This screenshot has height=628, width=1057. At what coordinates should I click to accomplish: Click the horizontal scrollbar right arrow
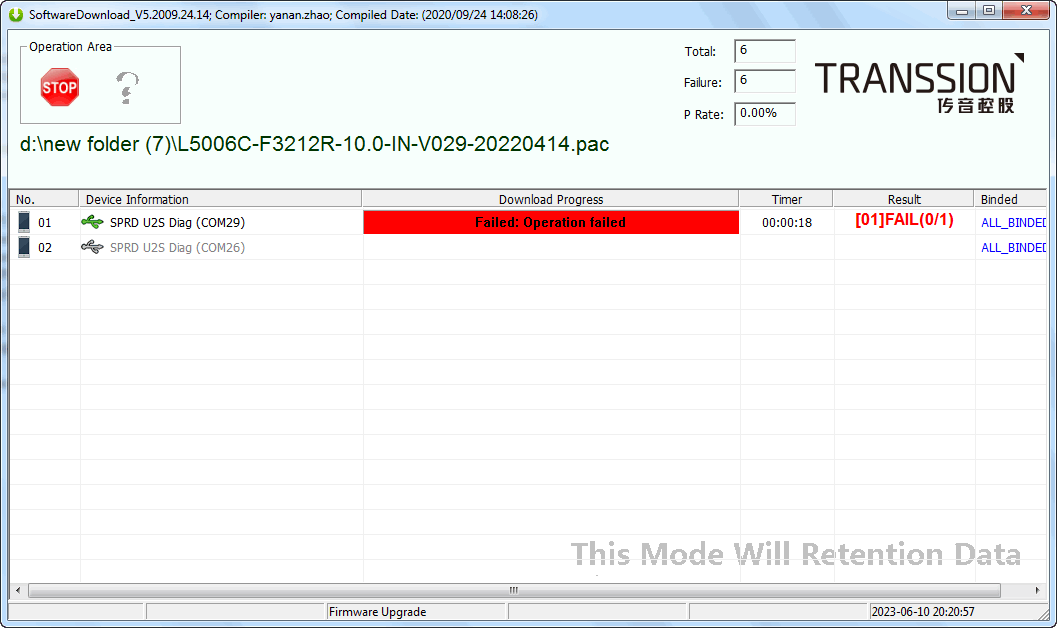pos(1037,590)
